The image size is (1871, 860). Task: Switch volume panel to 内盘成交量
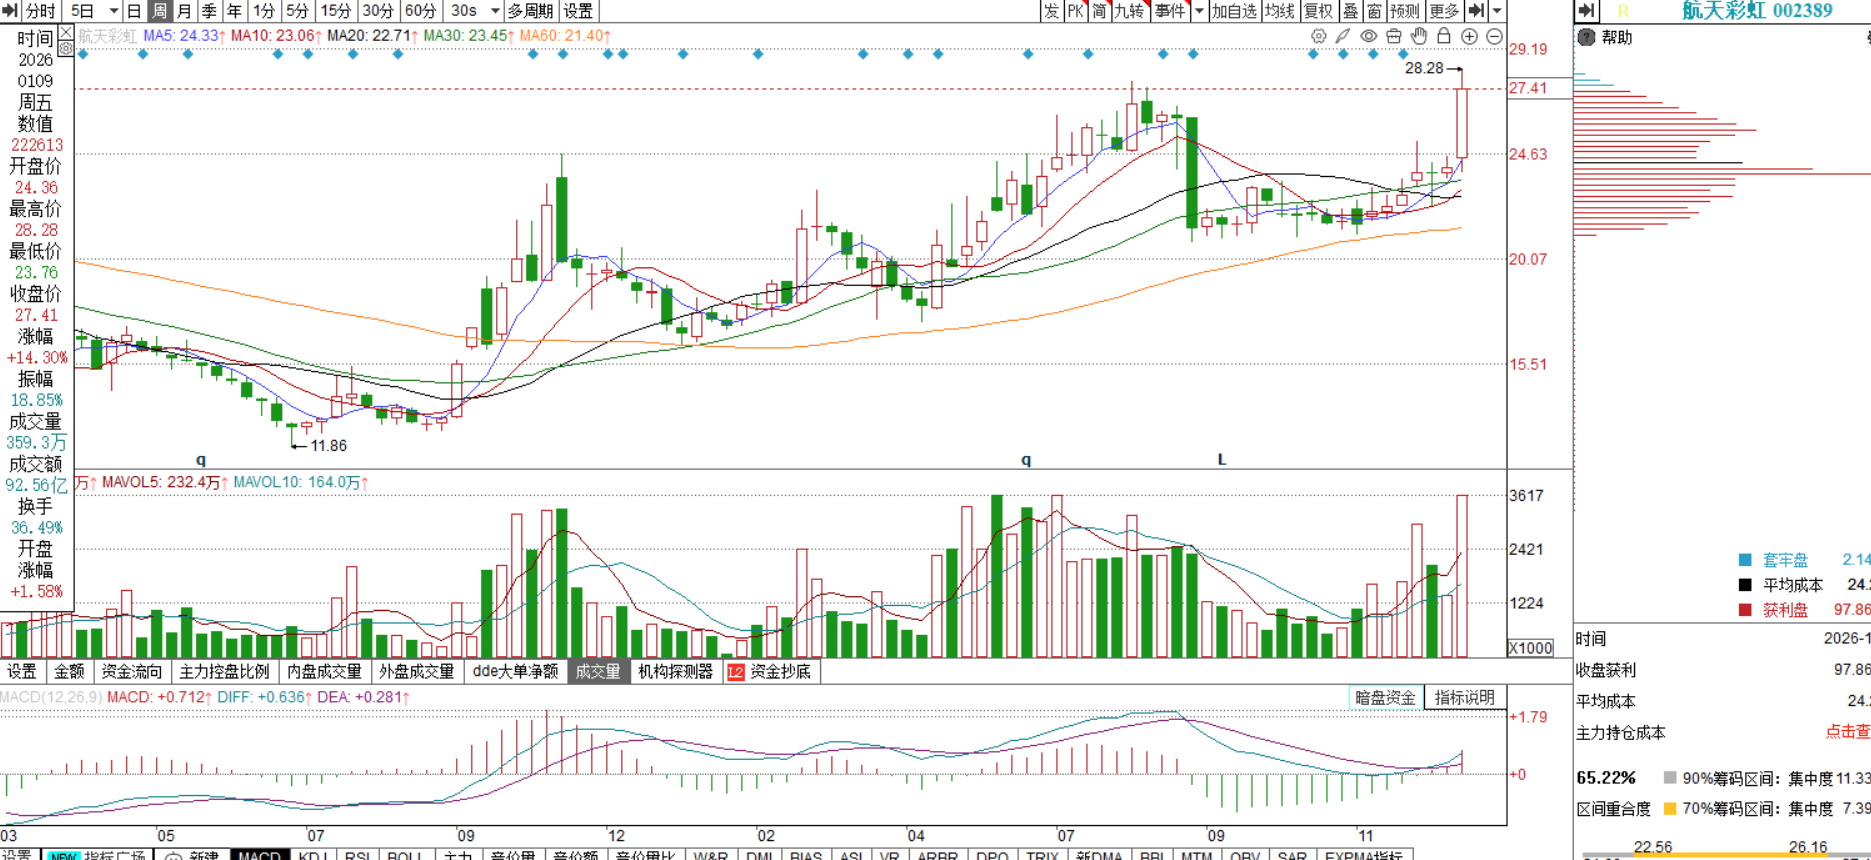pyautogui.click(x=324, y=672)
